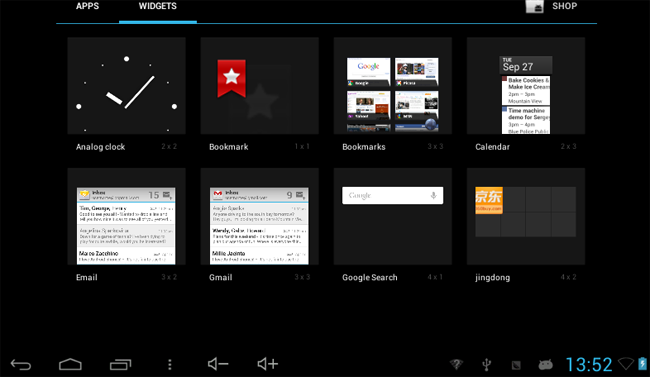Screen dimensions: 650x377
Task: Tap the Home navigation icon
Action: [70, 364]
